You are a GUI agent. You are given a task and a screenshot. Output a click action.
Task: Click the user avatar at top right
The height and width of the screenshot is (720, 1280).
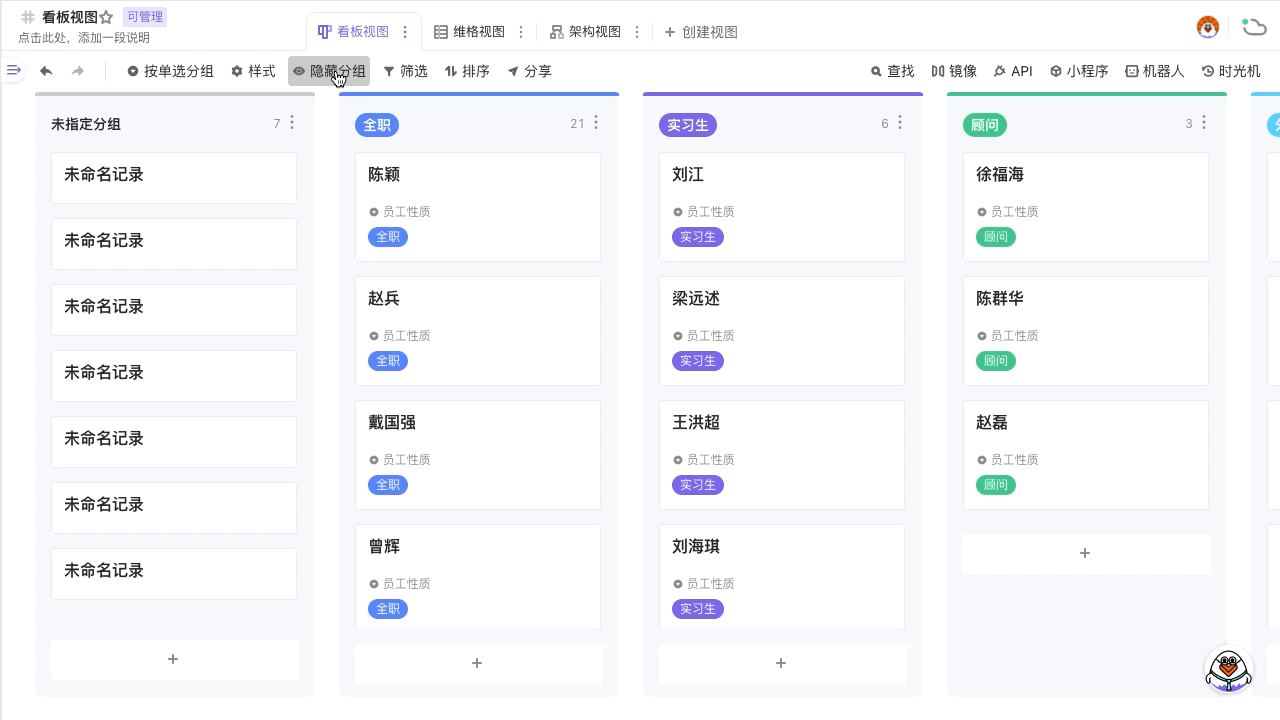(x=1208, y=27)
